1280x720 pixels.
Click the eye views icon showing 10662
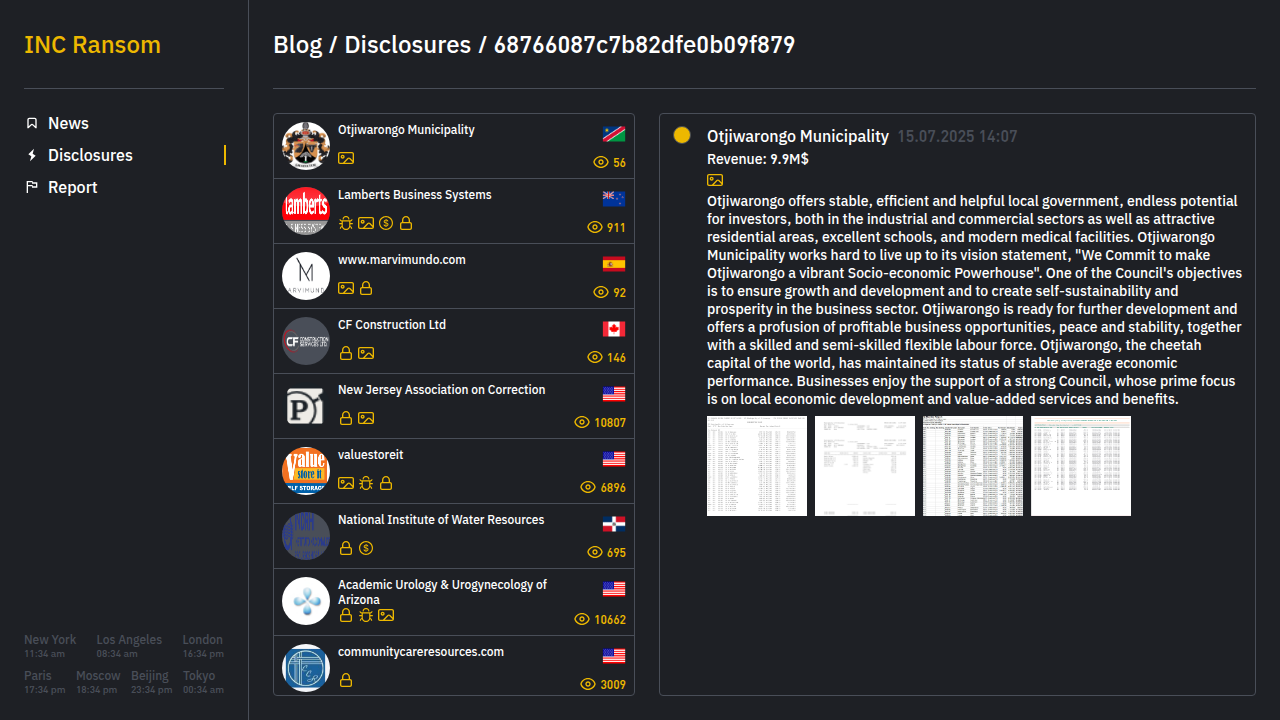pyautogui.click(x=583, y=619)
